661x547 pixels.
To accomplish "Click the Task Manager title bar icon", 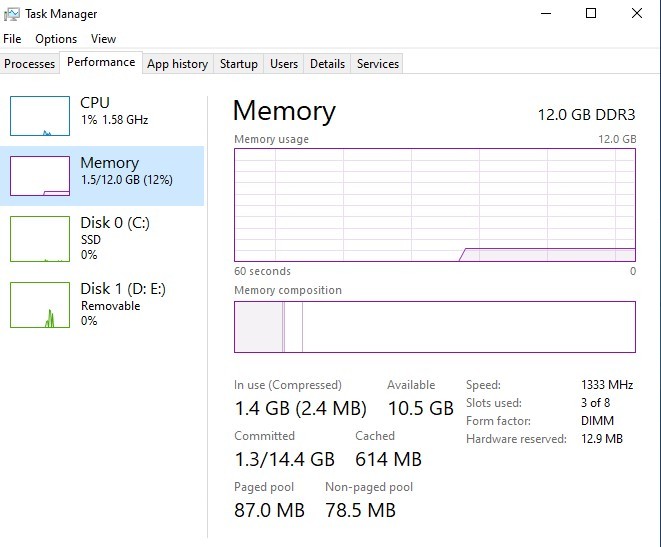I will 12,14.
